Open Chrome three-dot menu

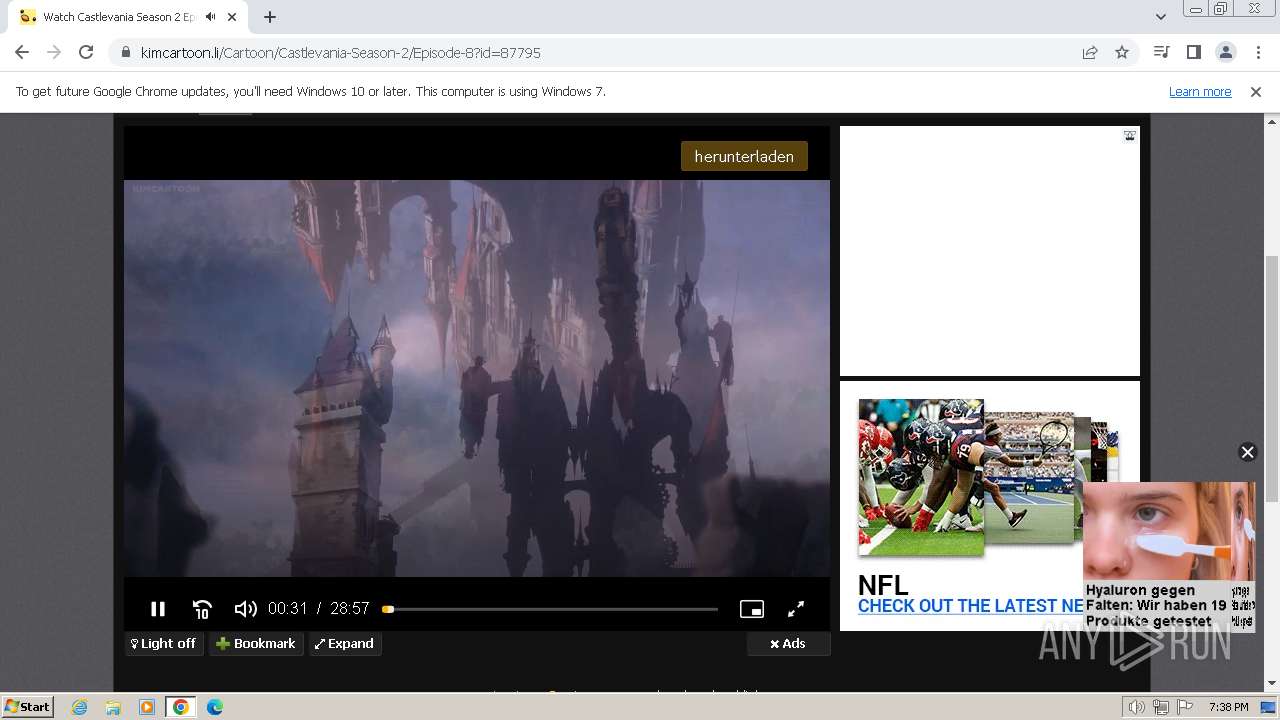[1258, 53]
